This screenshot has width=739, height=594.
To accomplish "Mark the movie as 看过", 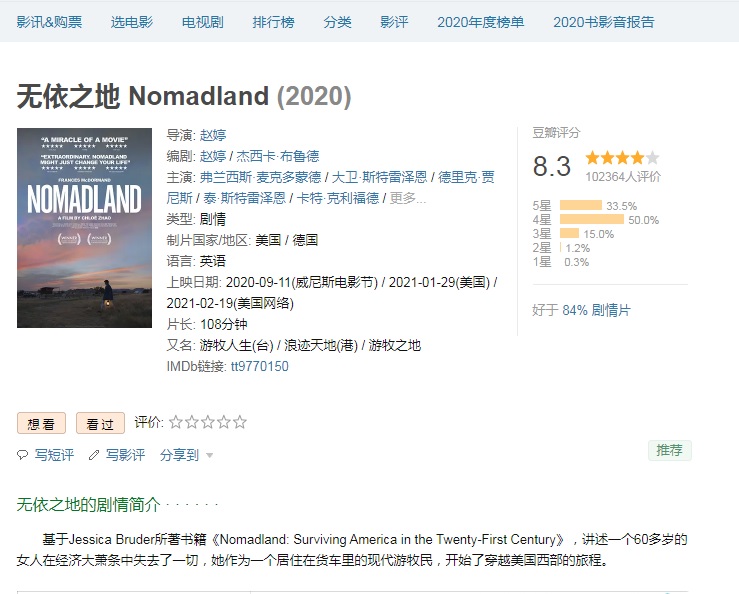I will (x=100, y=424).
